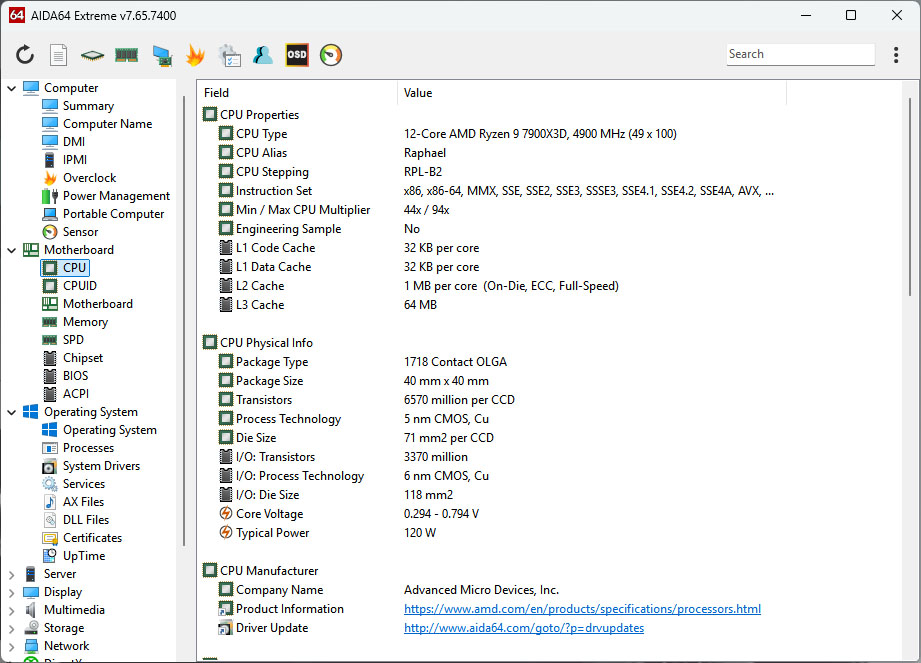
Task: Open the AMD processors specifications link
Action: click(582, 609)
